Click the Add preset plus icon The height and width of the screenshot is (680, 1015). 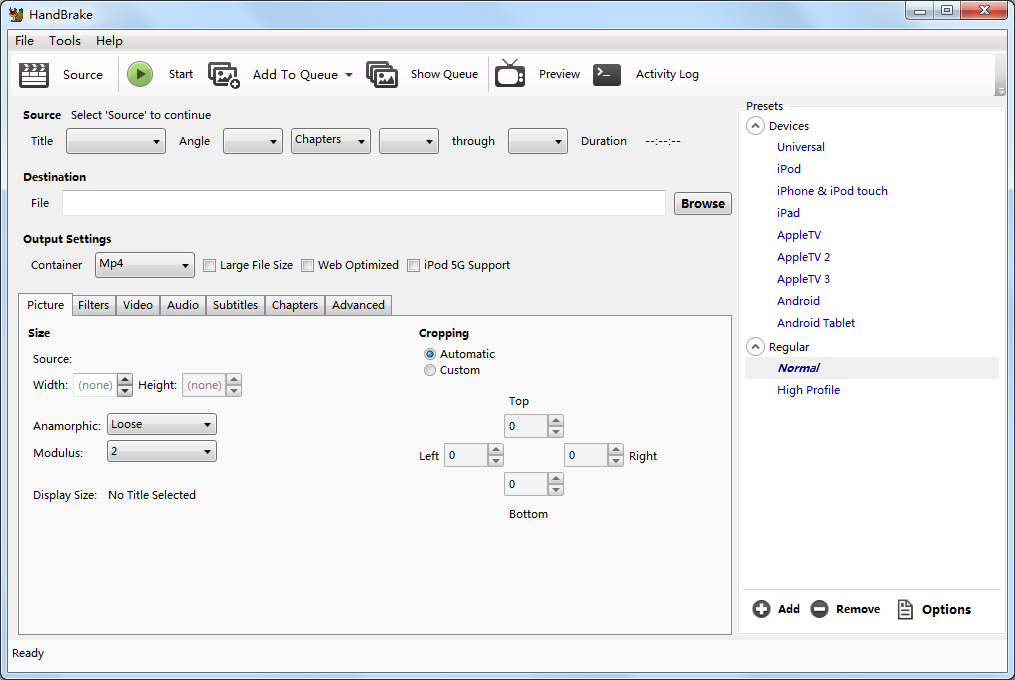coord(761,609)
